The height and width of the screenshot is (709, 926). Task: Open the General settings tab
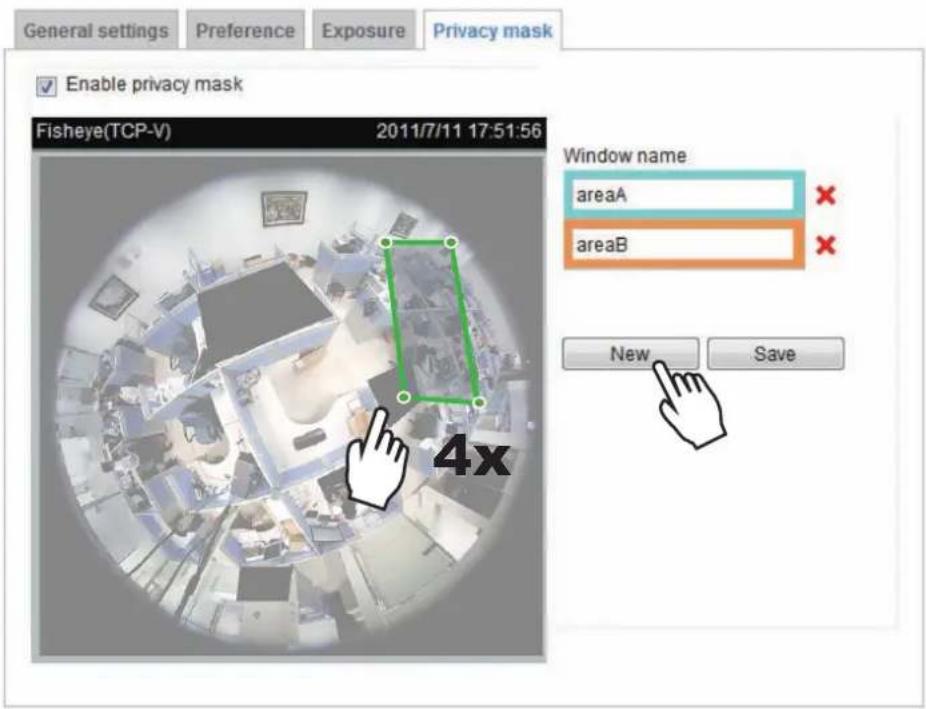pyautogui.click(x=96, y=30)
